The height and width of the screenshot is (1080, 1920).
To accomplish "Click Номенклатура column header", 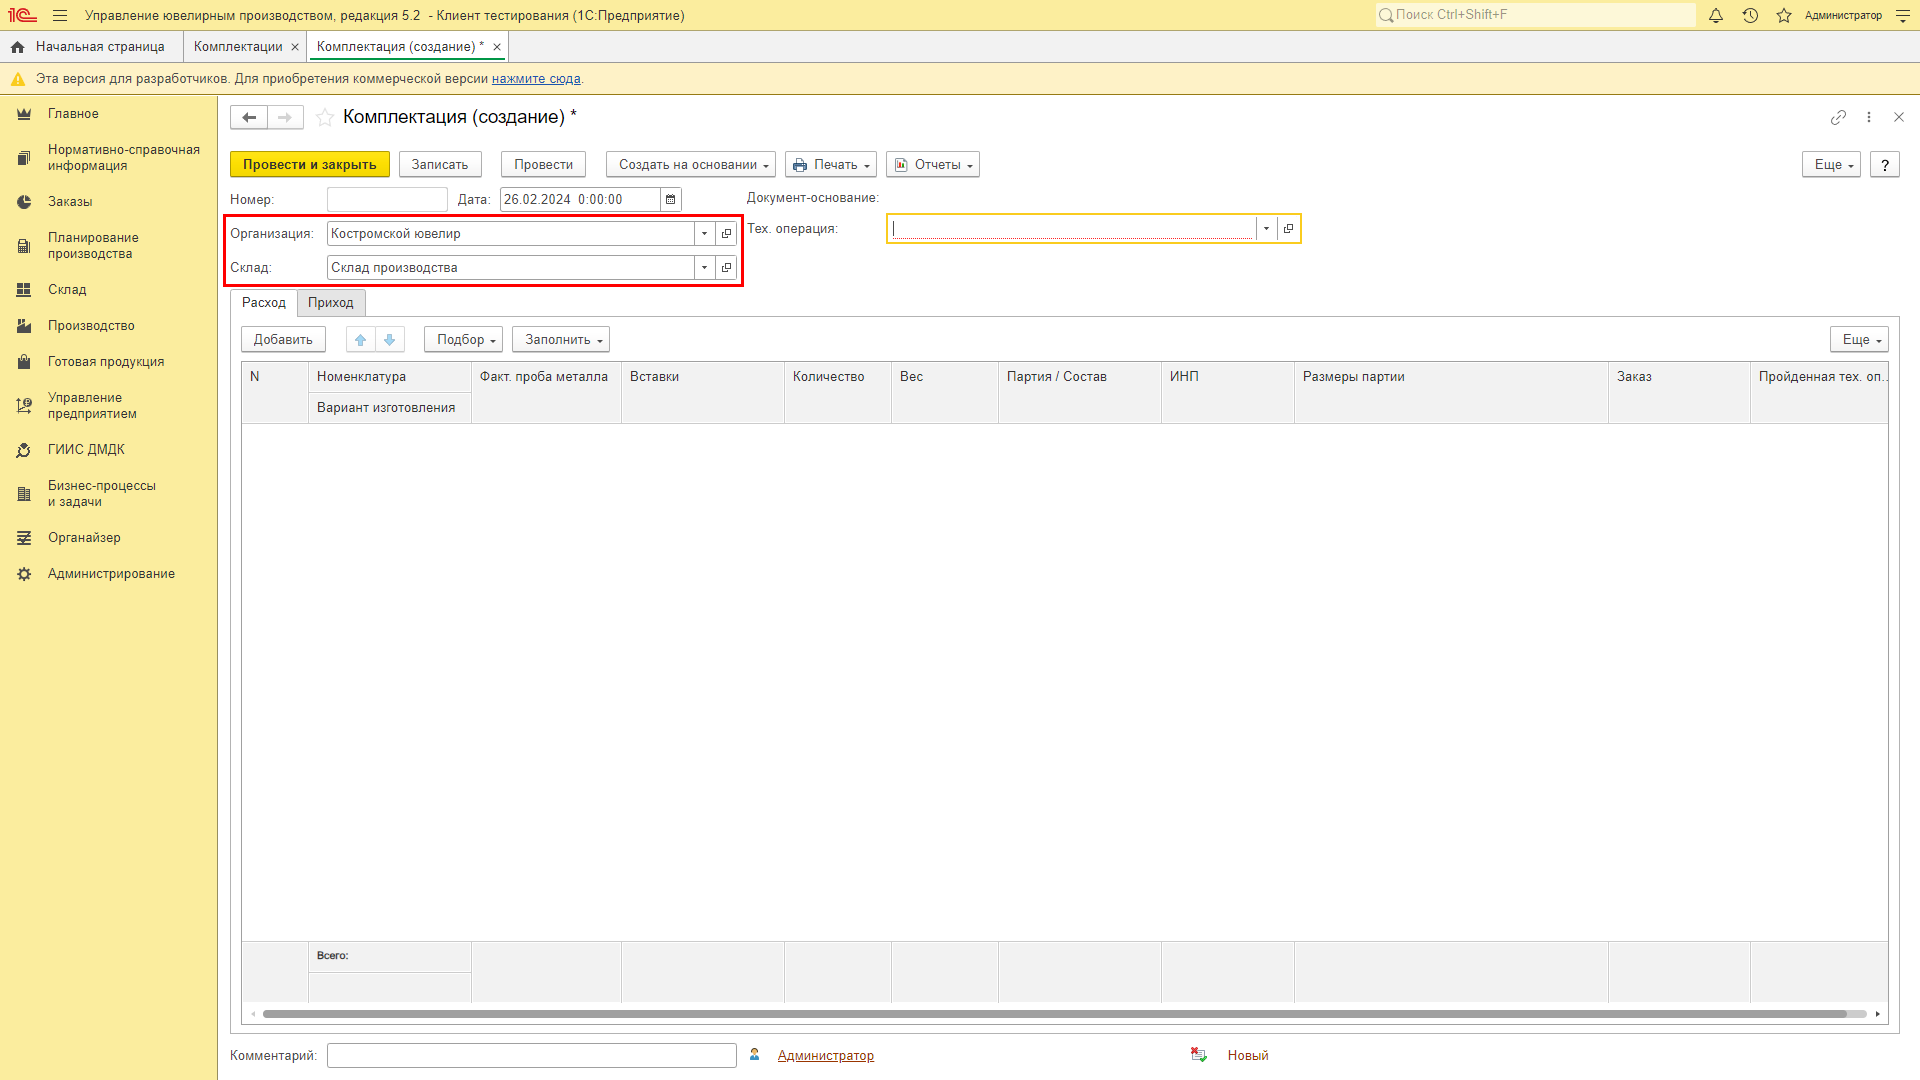I will 390,377.
